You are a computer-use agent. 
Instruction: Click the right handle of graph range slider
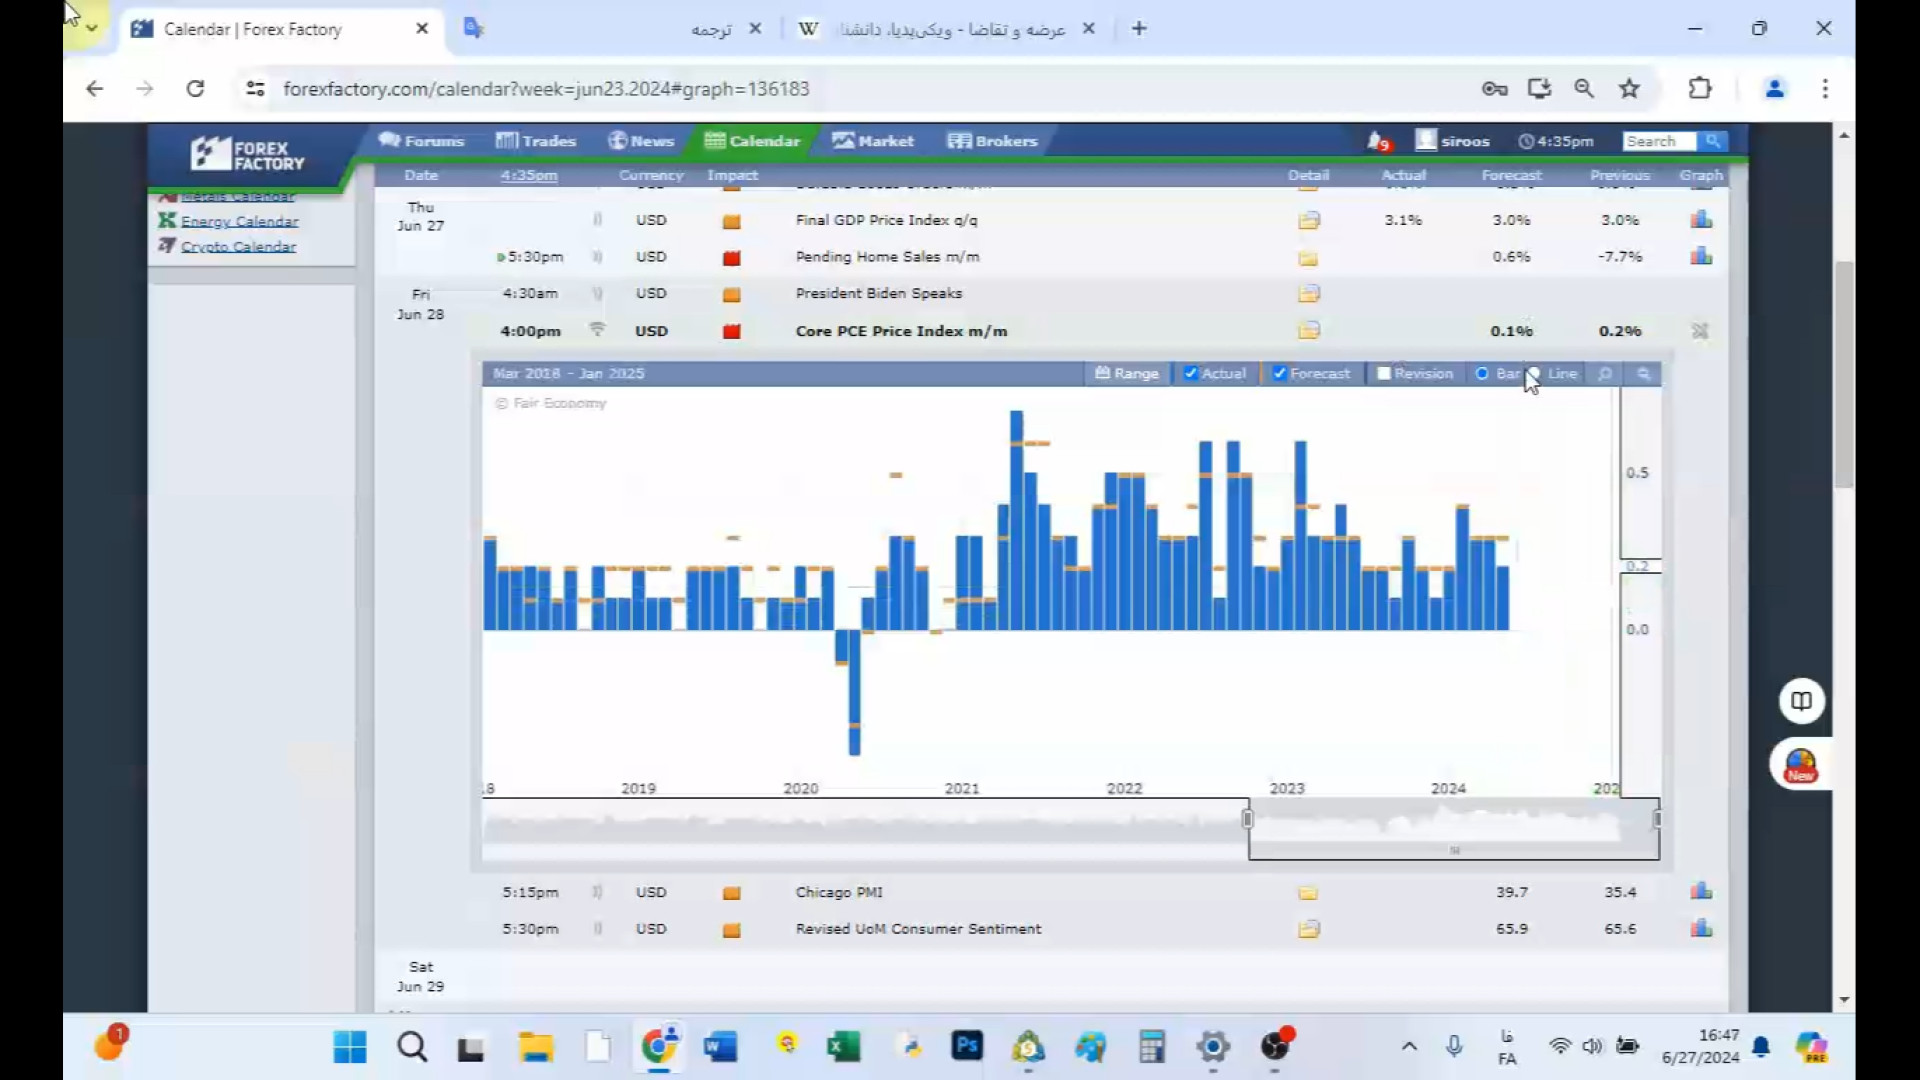tap(1657, 819)
